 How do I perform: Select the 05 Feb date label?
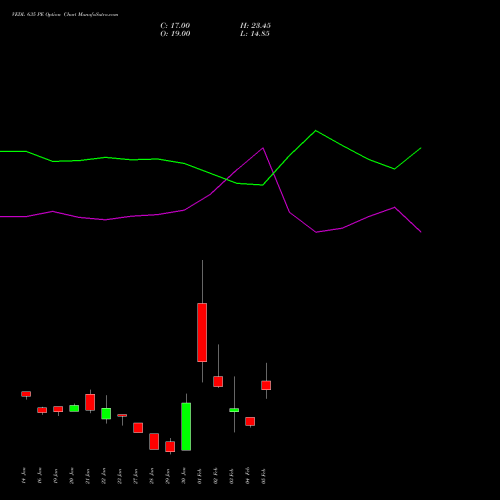263,476
